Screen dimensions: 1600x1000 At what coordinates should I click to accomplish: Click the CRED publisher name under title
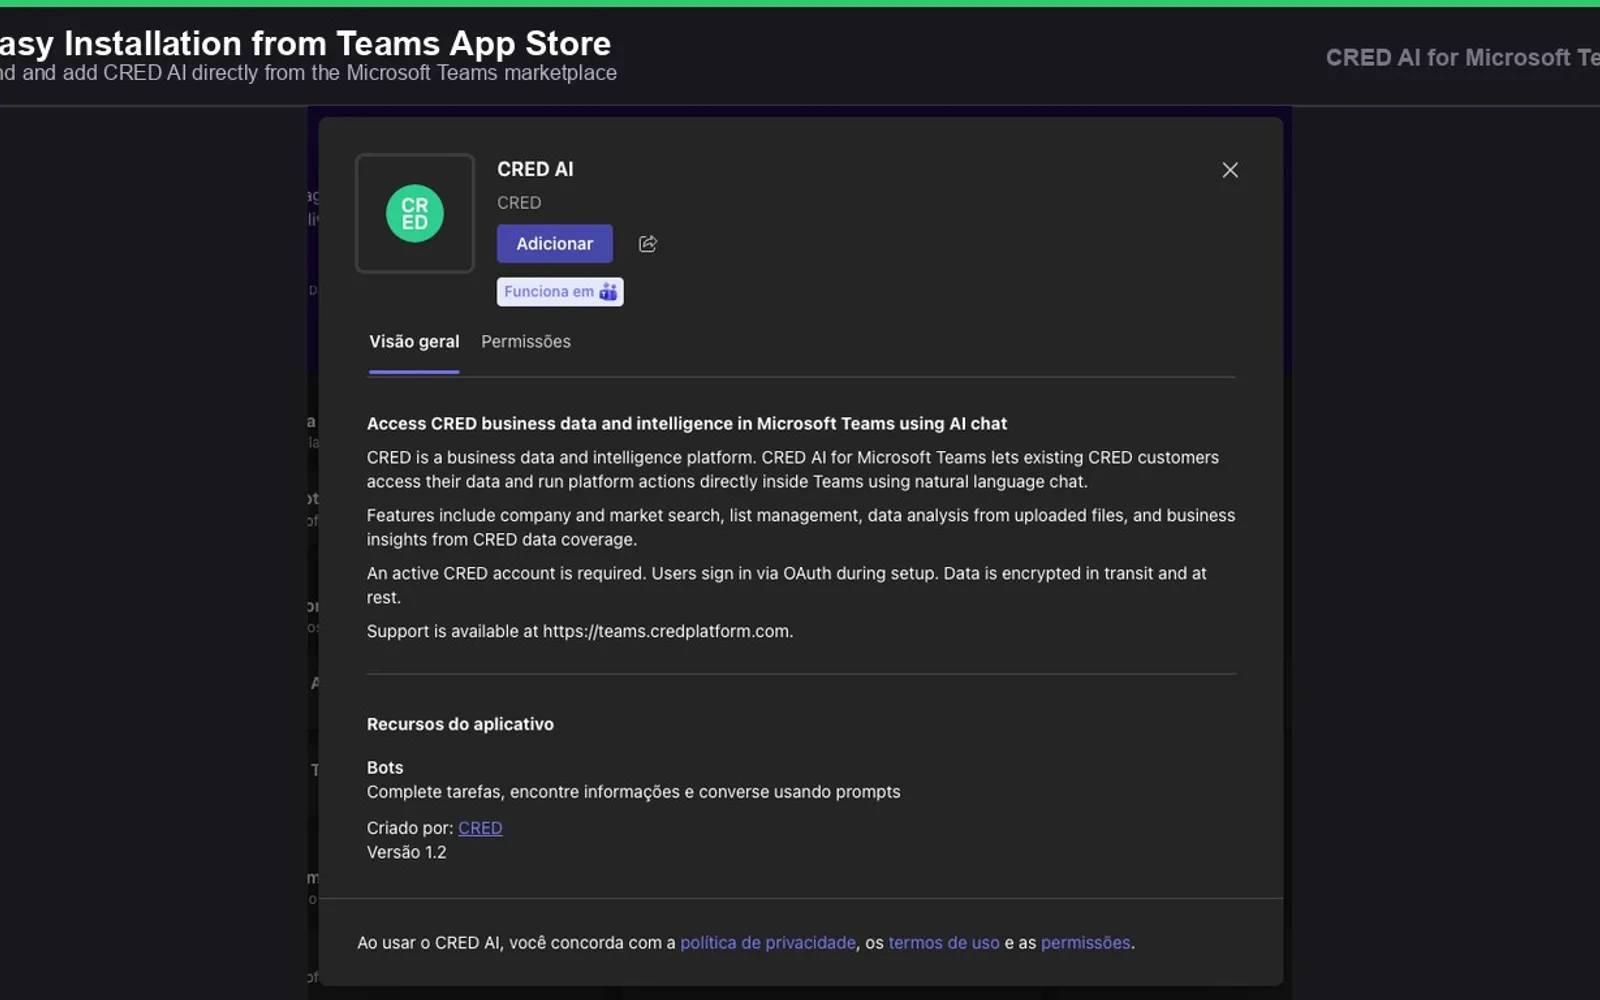519,203
